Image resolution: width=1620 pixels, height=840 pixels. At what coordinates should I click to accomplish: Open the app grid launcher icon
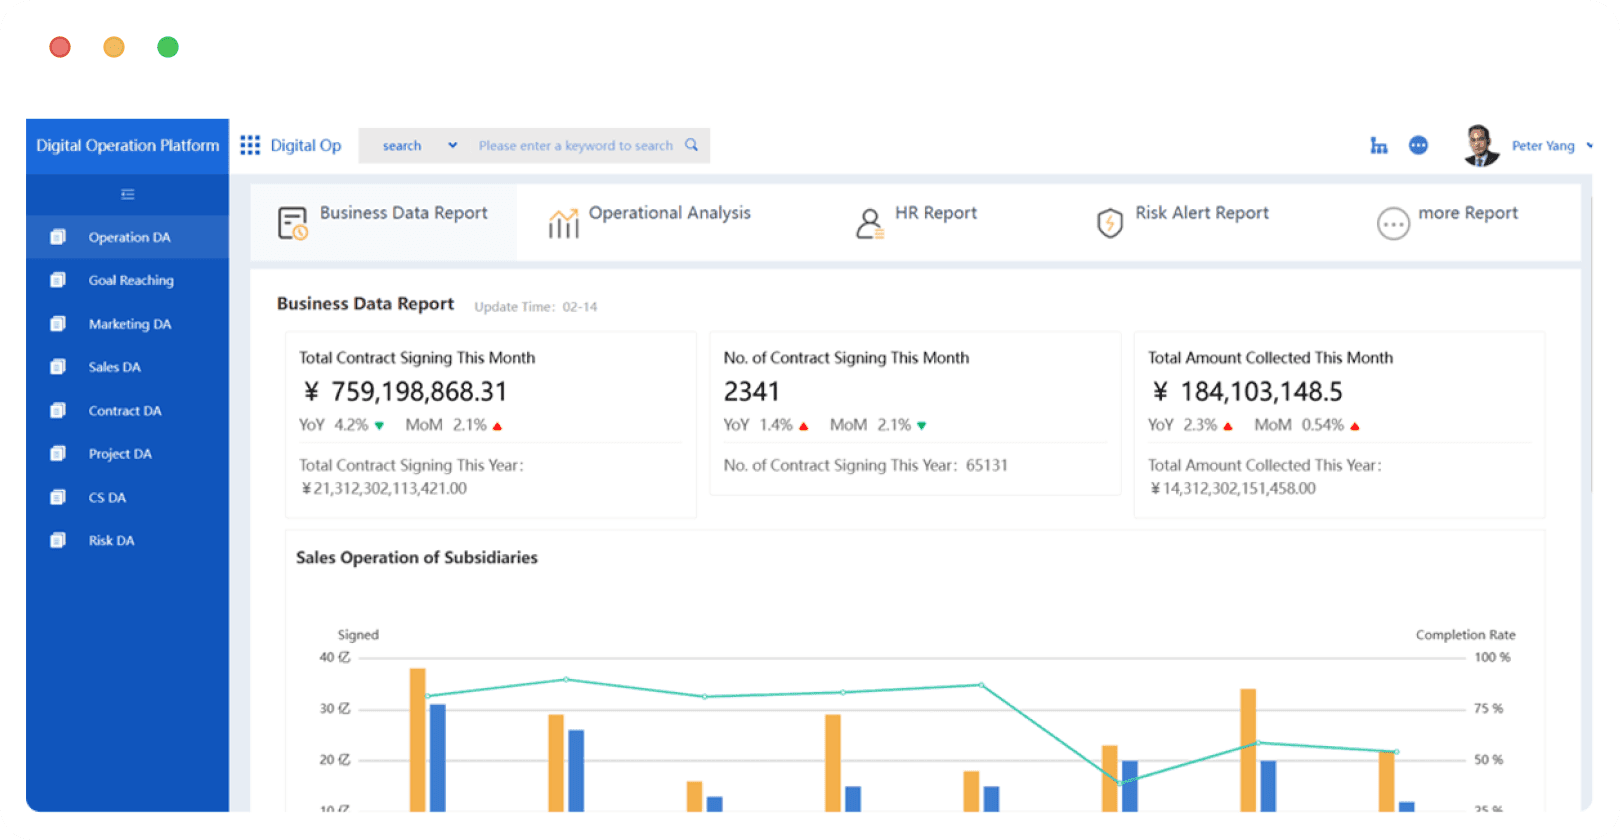[250, 146]
